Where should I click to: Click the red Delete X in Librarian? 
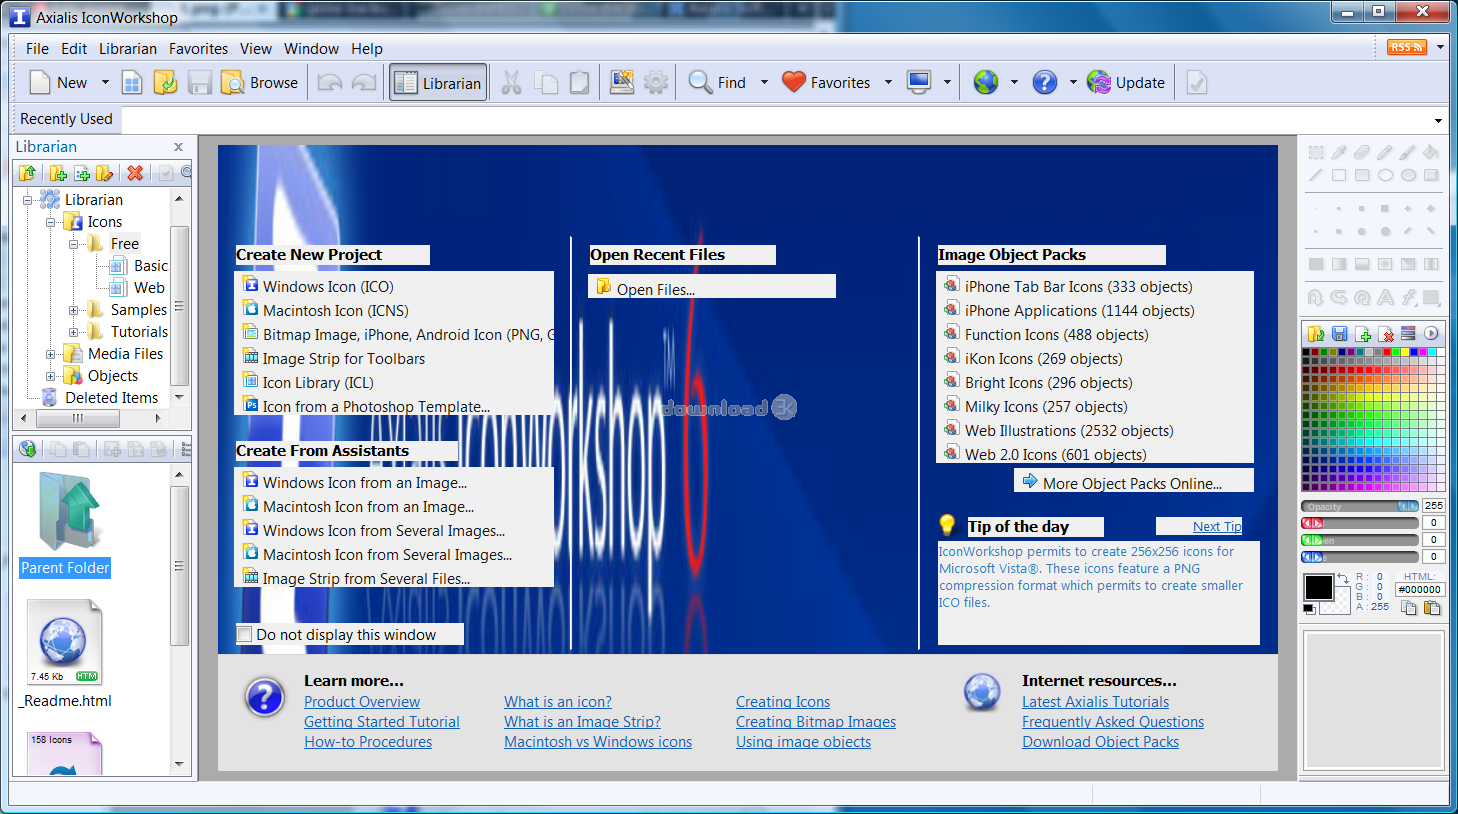(135, 173)
